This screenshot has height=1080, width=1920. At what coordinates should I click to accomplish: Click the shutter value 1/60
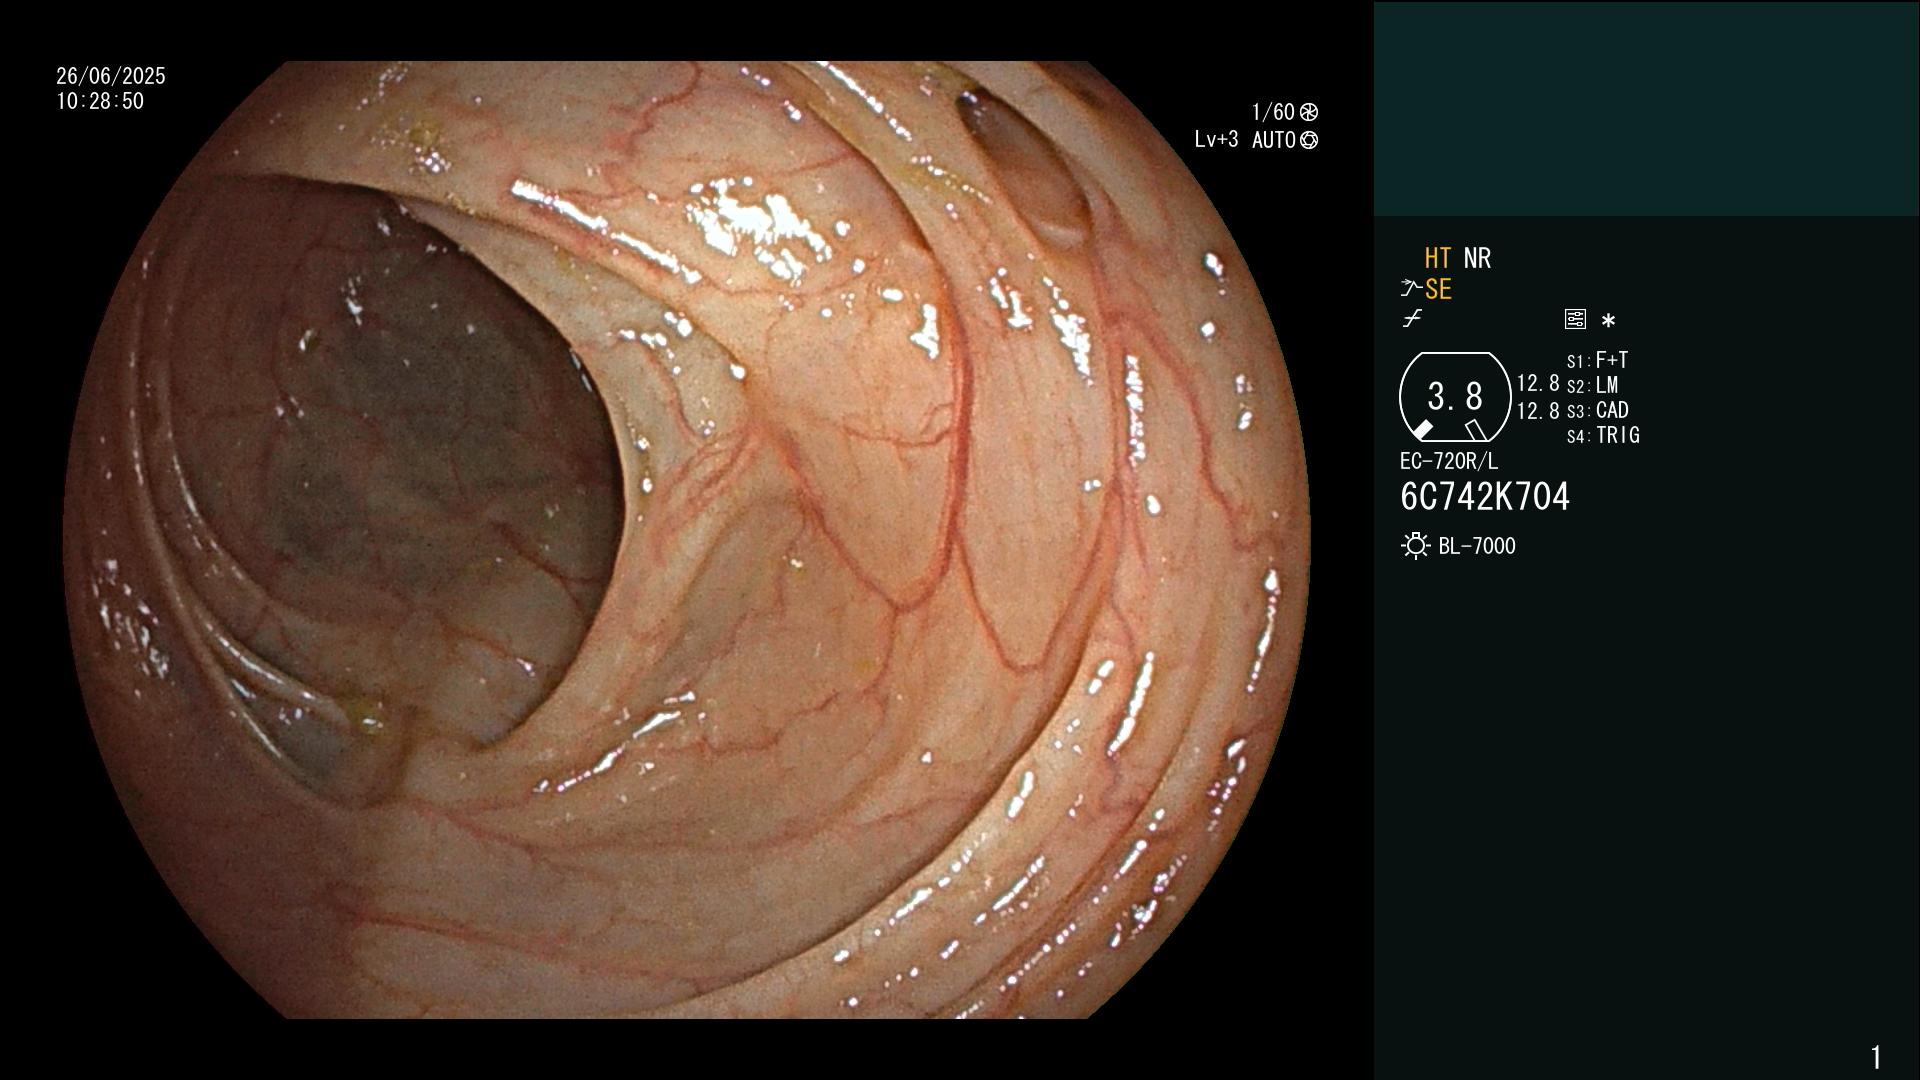pyautogui.click(x=1273, y=112)
